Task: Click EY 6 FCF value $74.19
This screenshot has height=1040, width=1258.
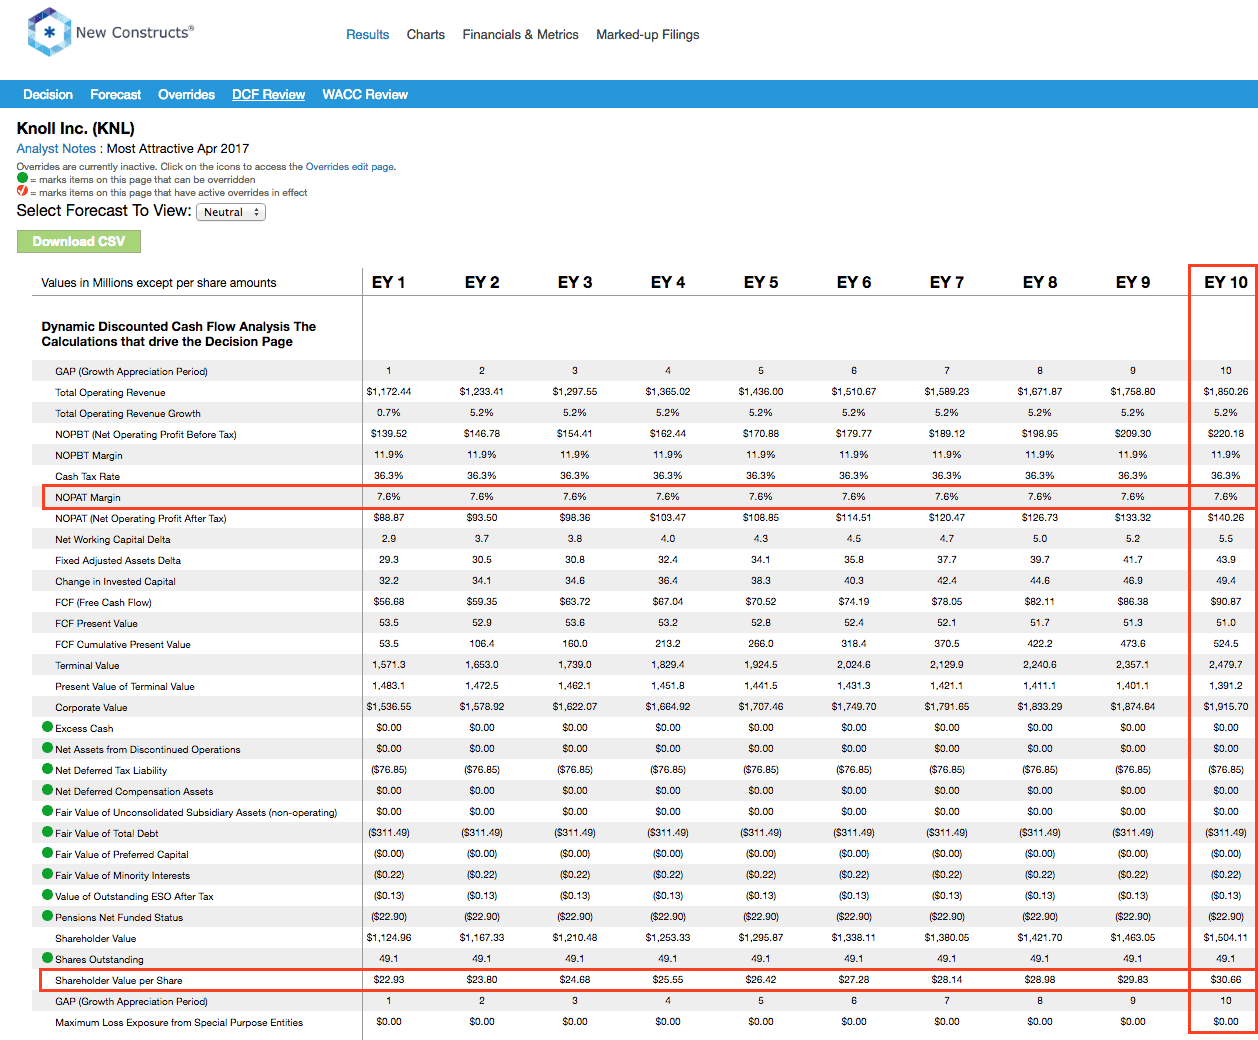Action: [x=854, y=602]
